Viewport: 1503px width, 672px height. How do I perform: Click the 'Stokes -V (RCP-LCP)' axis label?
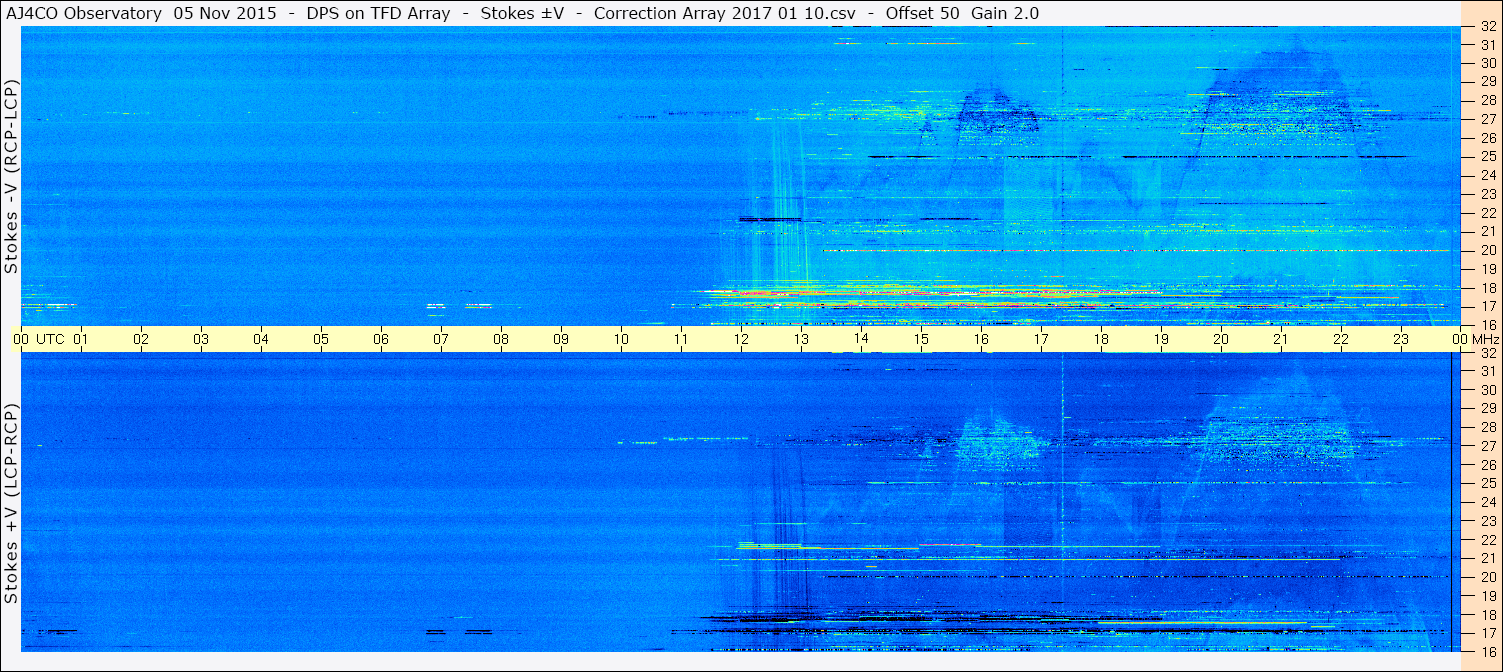click(x=11, y=177)
